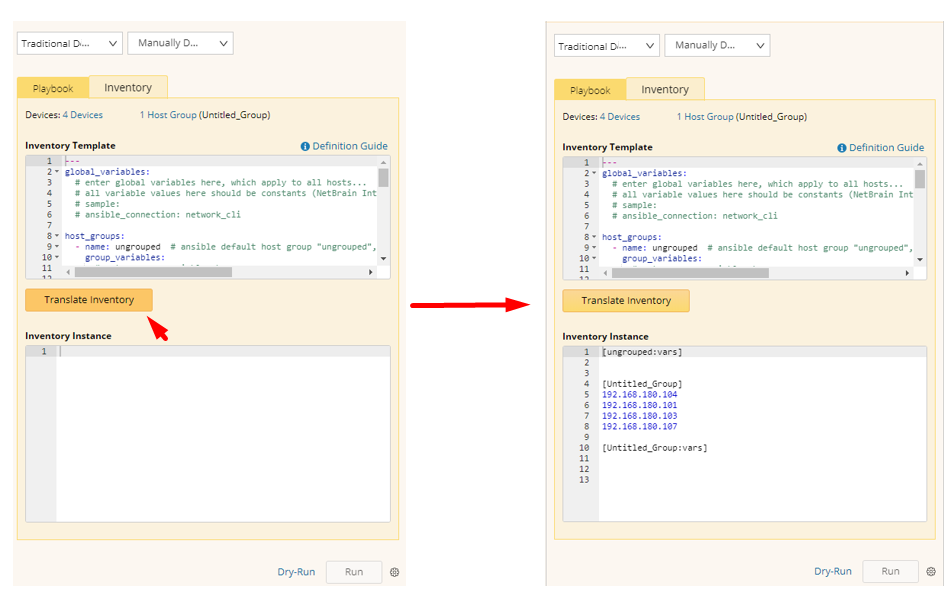Click Translate Inventory button in left panel

coord(89,300)
